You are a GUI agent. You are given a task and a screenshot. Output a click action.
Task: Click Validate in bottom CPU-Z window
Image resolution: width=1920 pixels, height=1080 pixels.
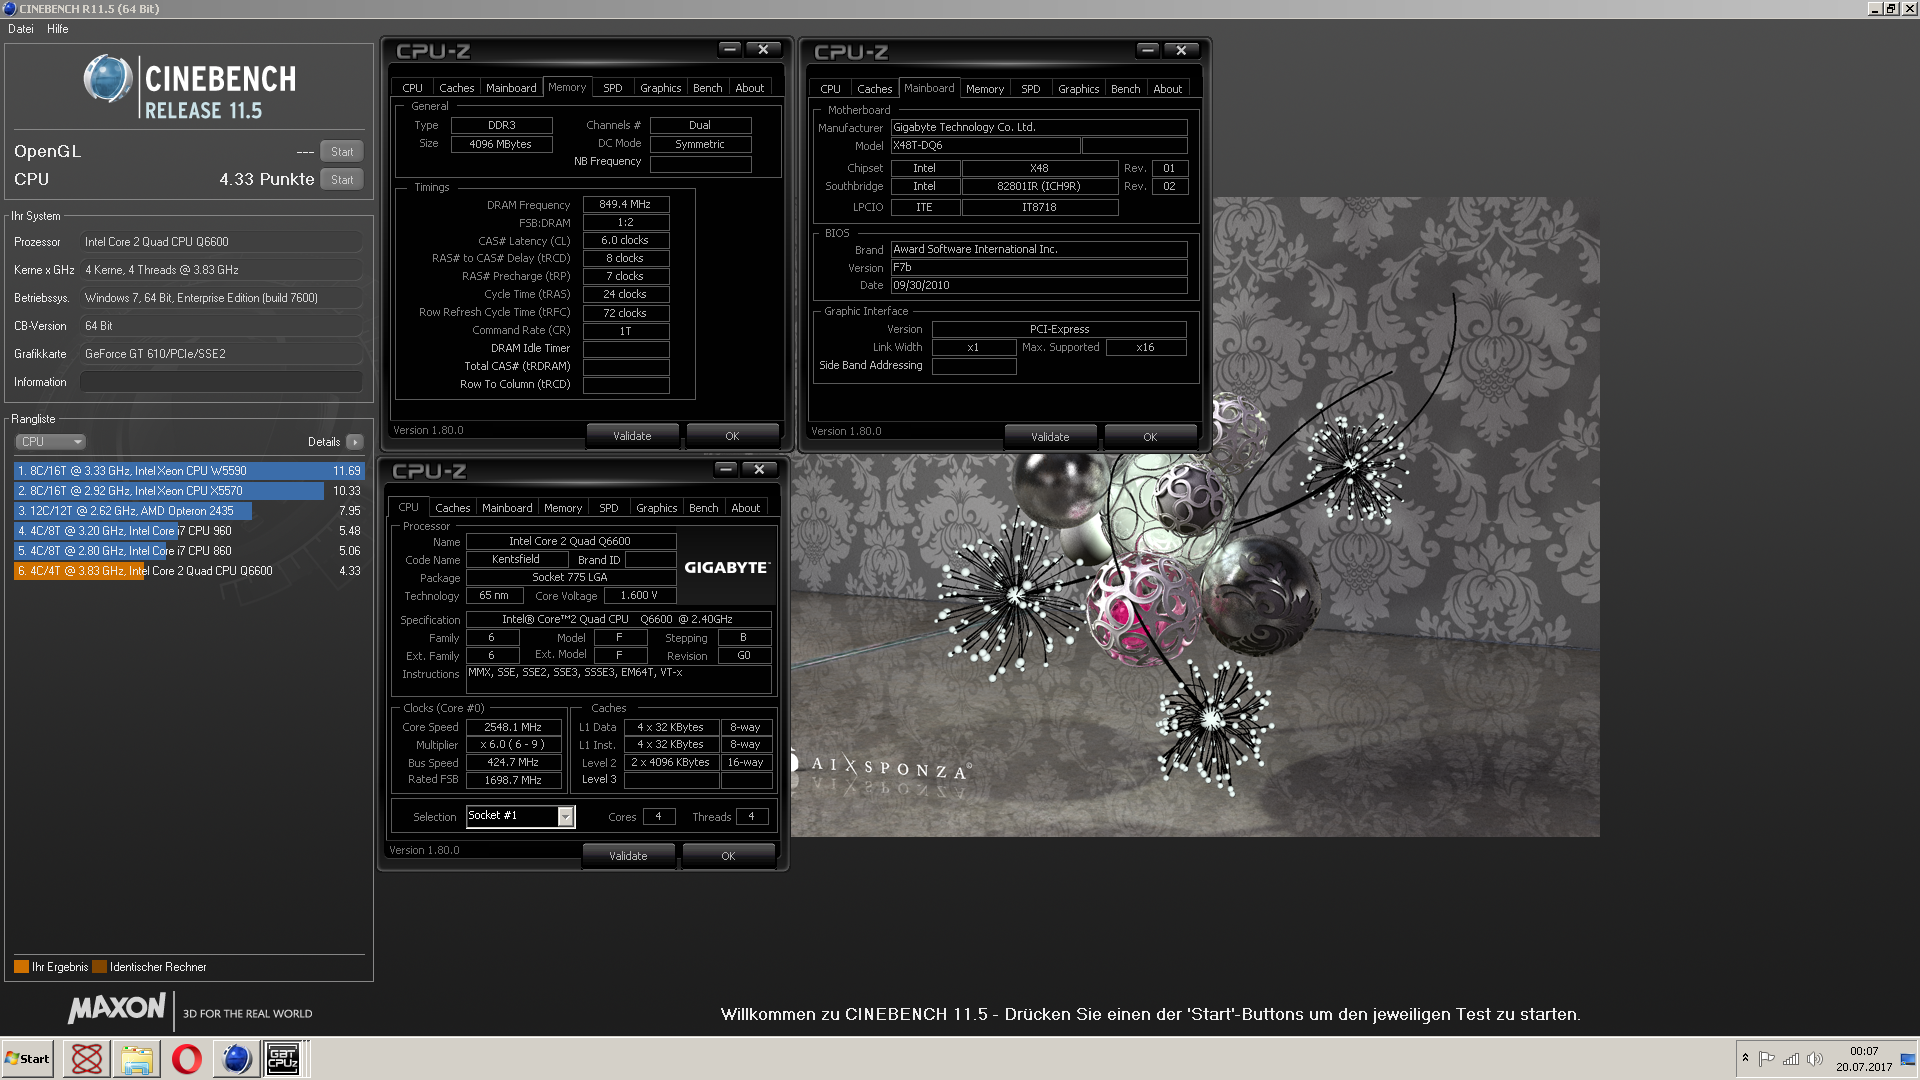point(628,856)
